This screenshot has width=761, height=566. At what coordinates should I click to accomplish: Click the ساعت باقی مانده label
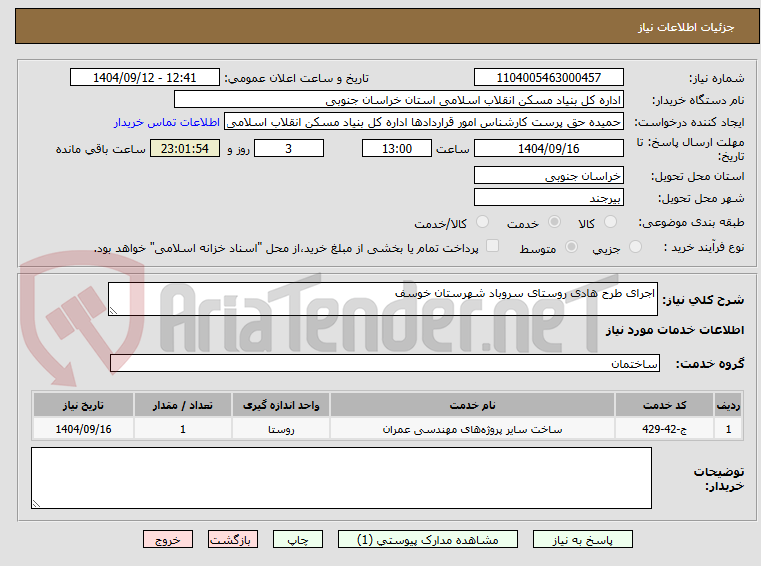(100, 150)
